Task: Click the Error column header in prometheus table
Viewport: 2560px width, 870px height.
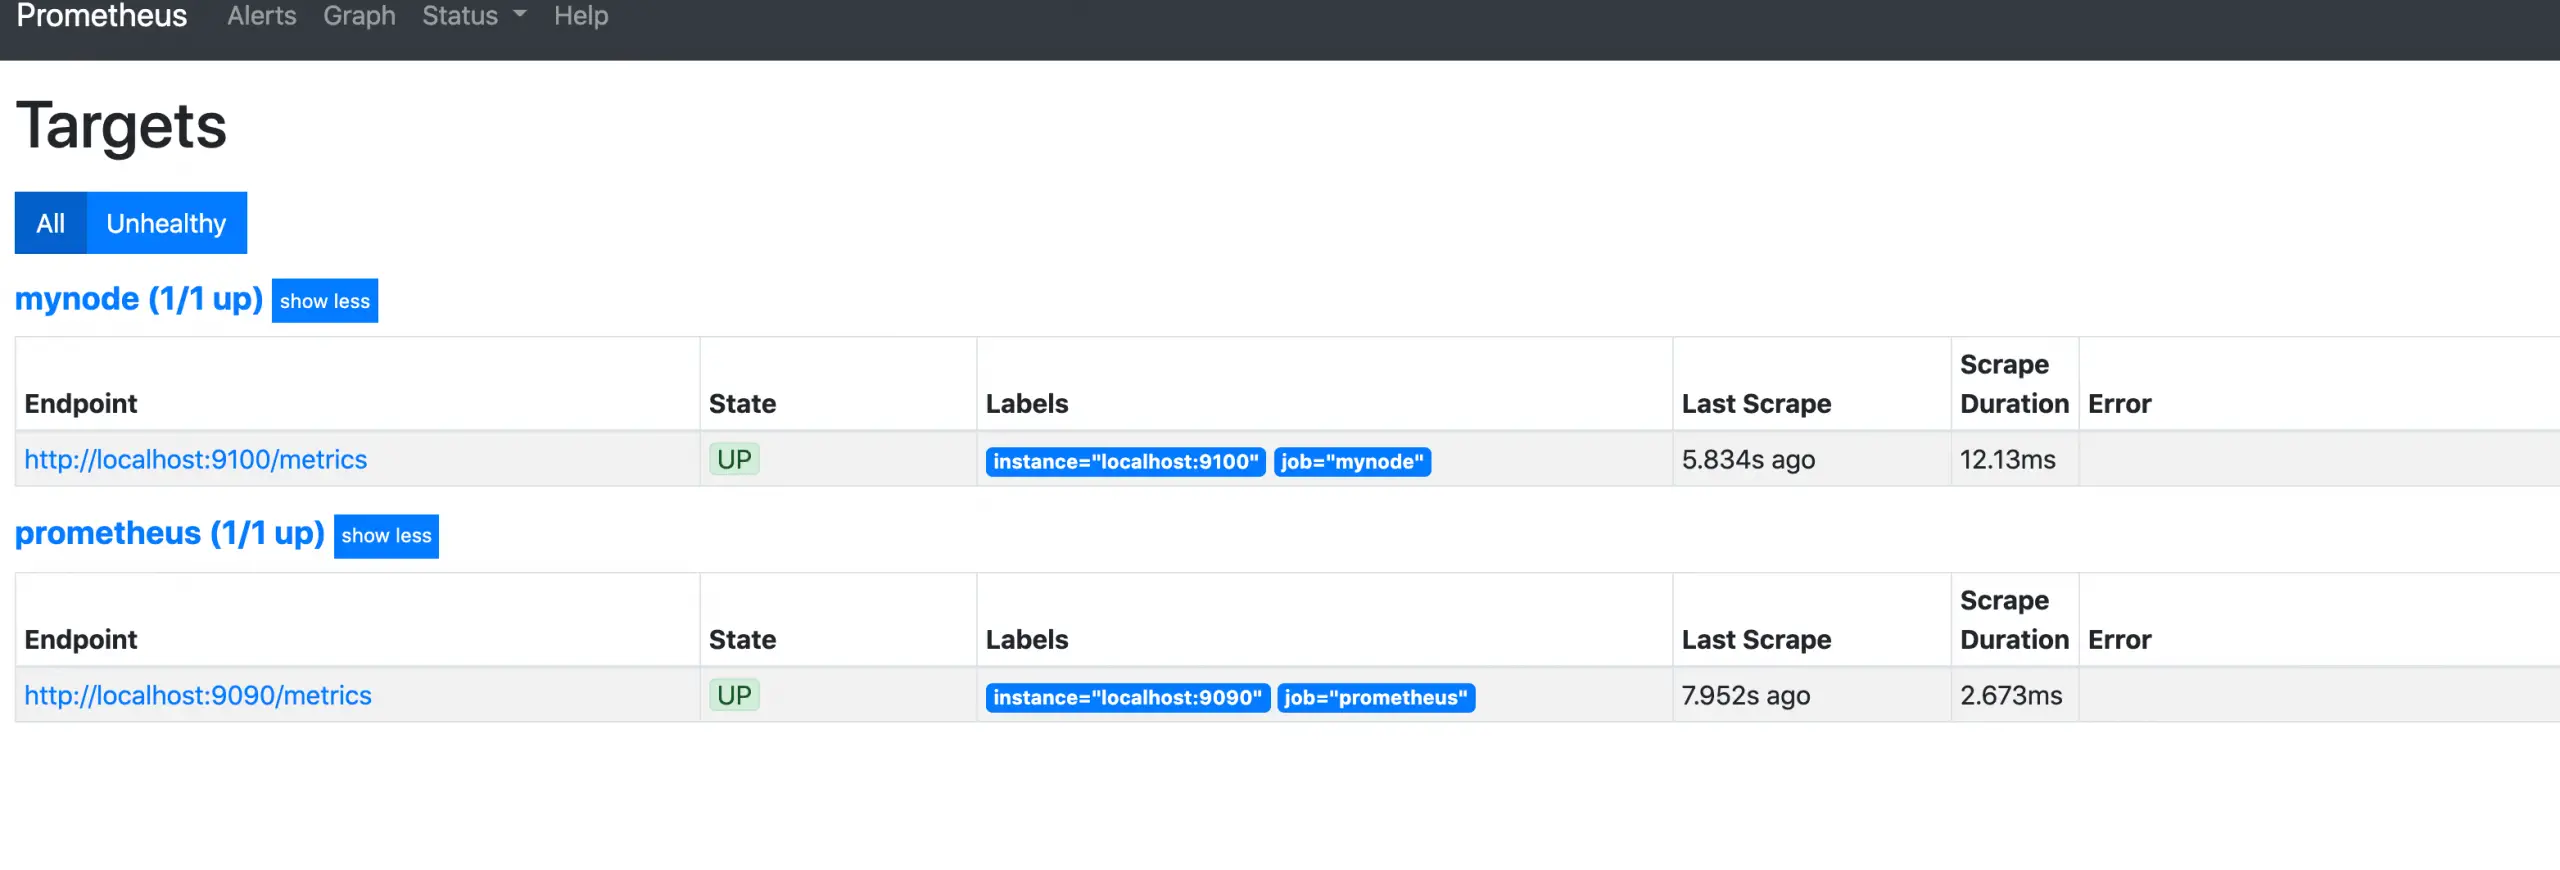Action: pos(2120,640)
